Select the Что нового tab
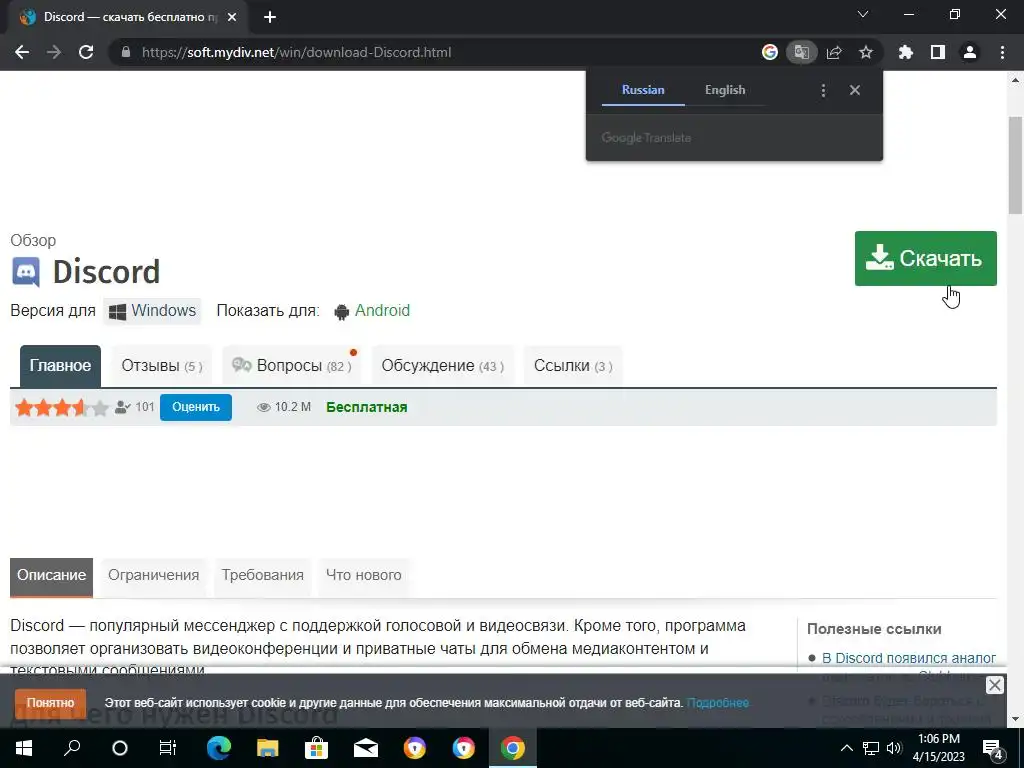 (x=364, y=575)
